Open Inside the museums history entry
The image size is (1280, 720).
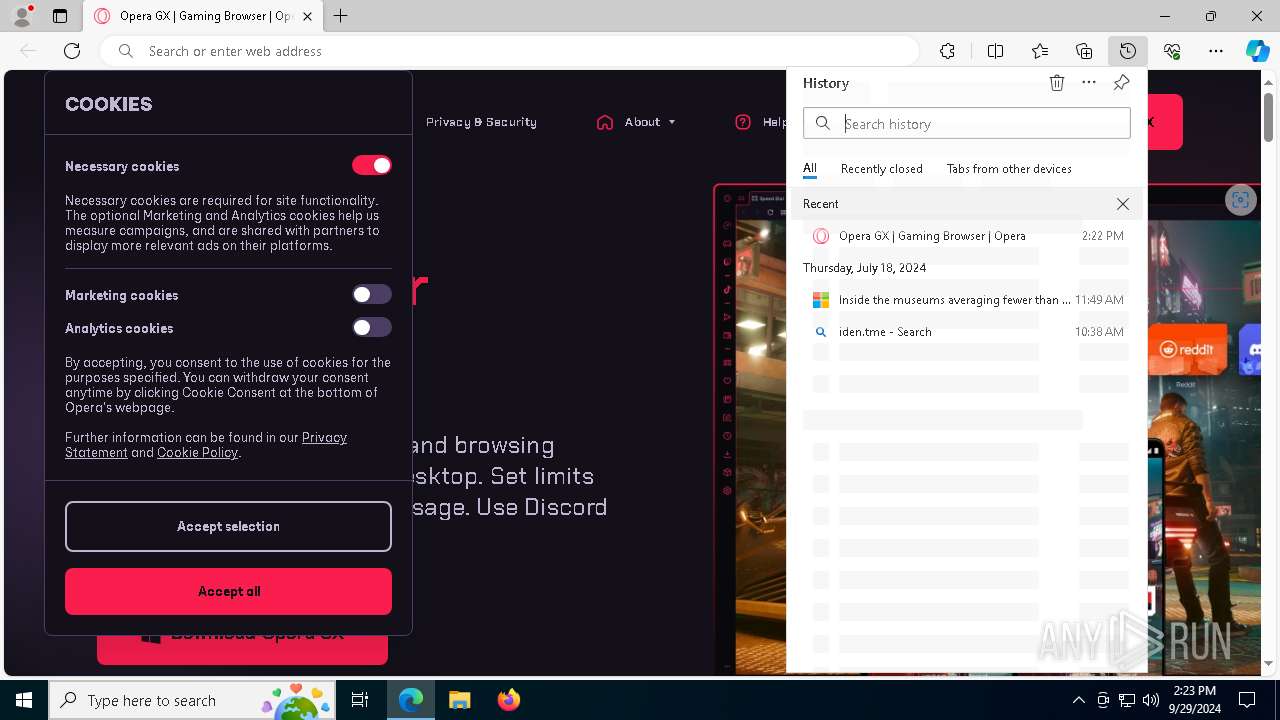coord(966,300)
